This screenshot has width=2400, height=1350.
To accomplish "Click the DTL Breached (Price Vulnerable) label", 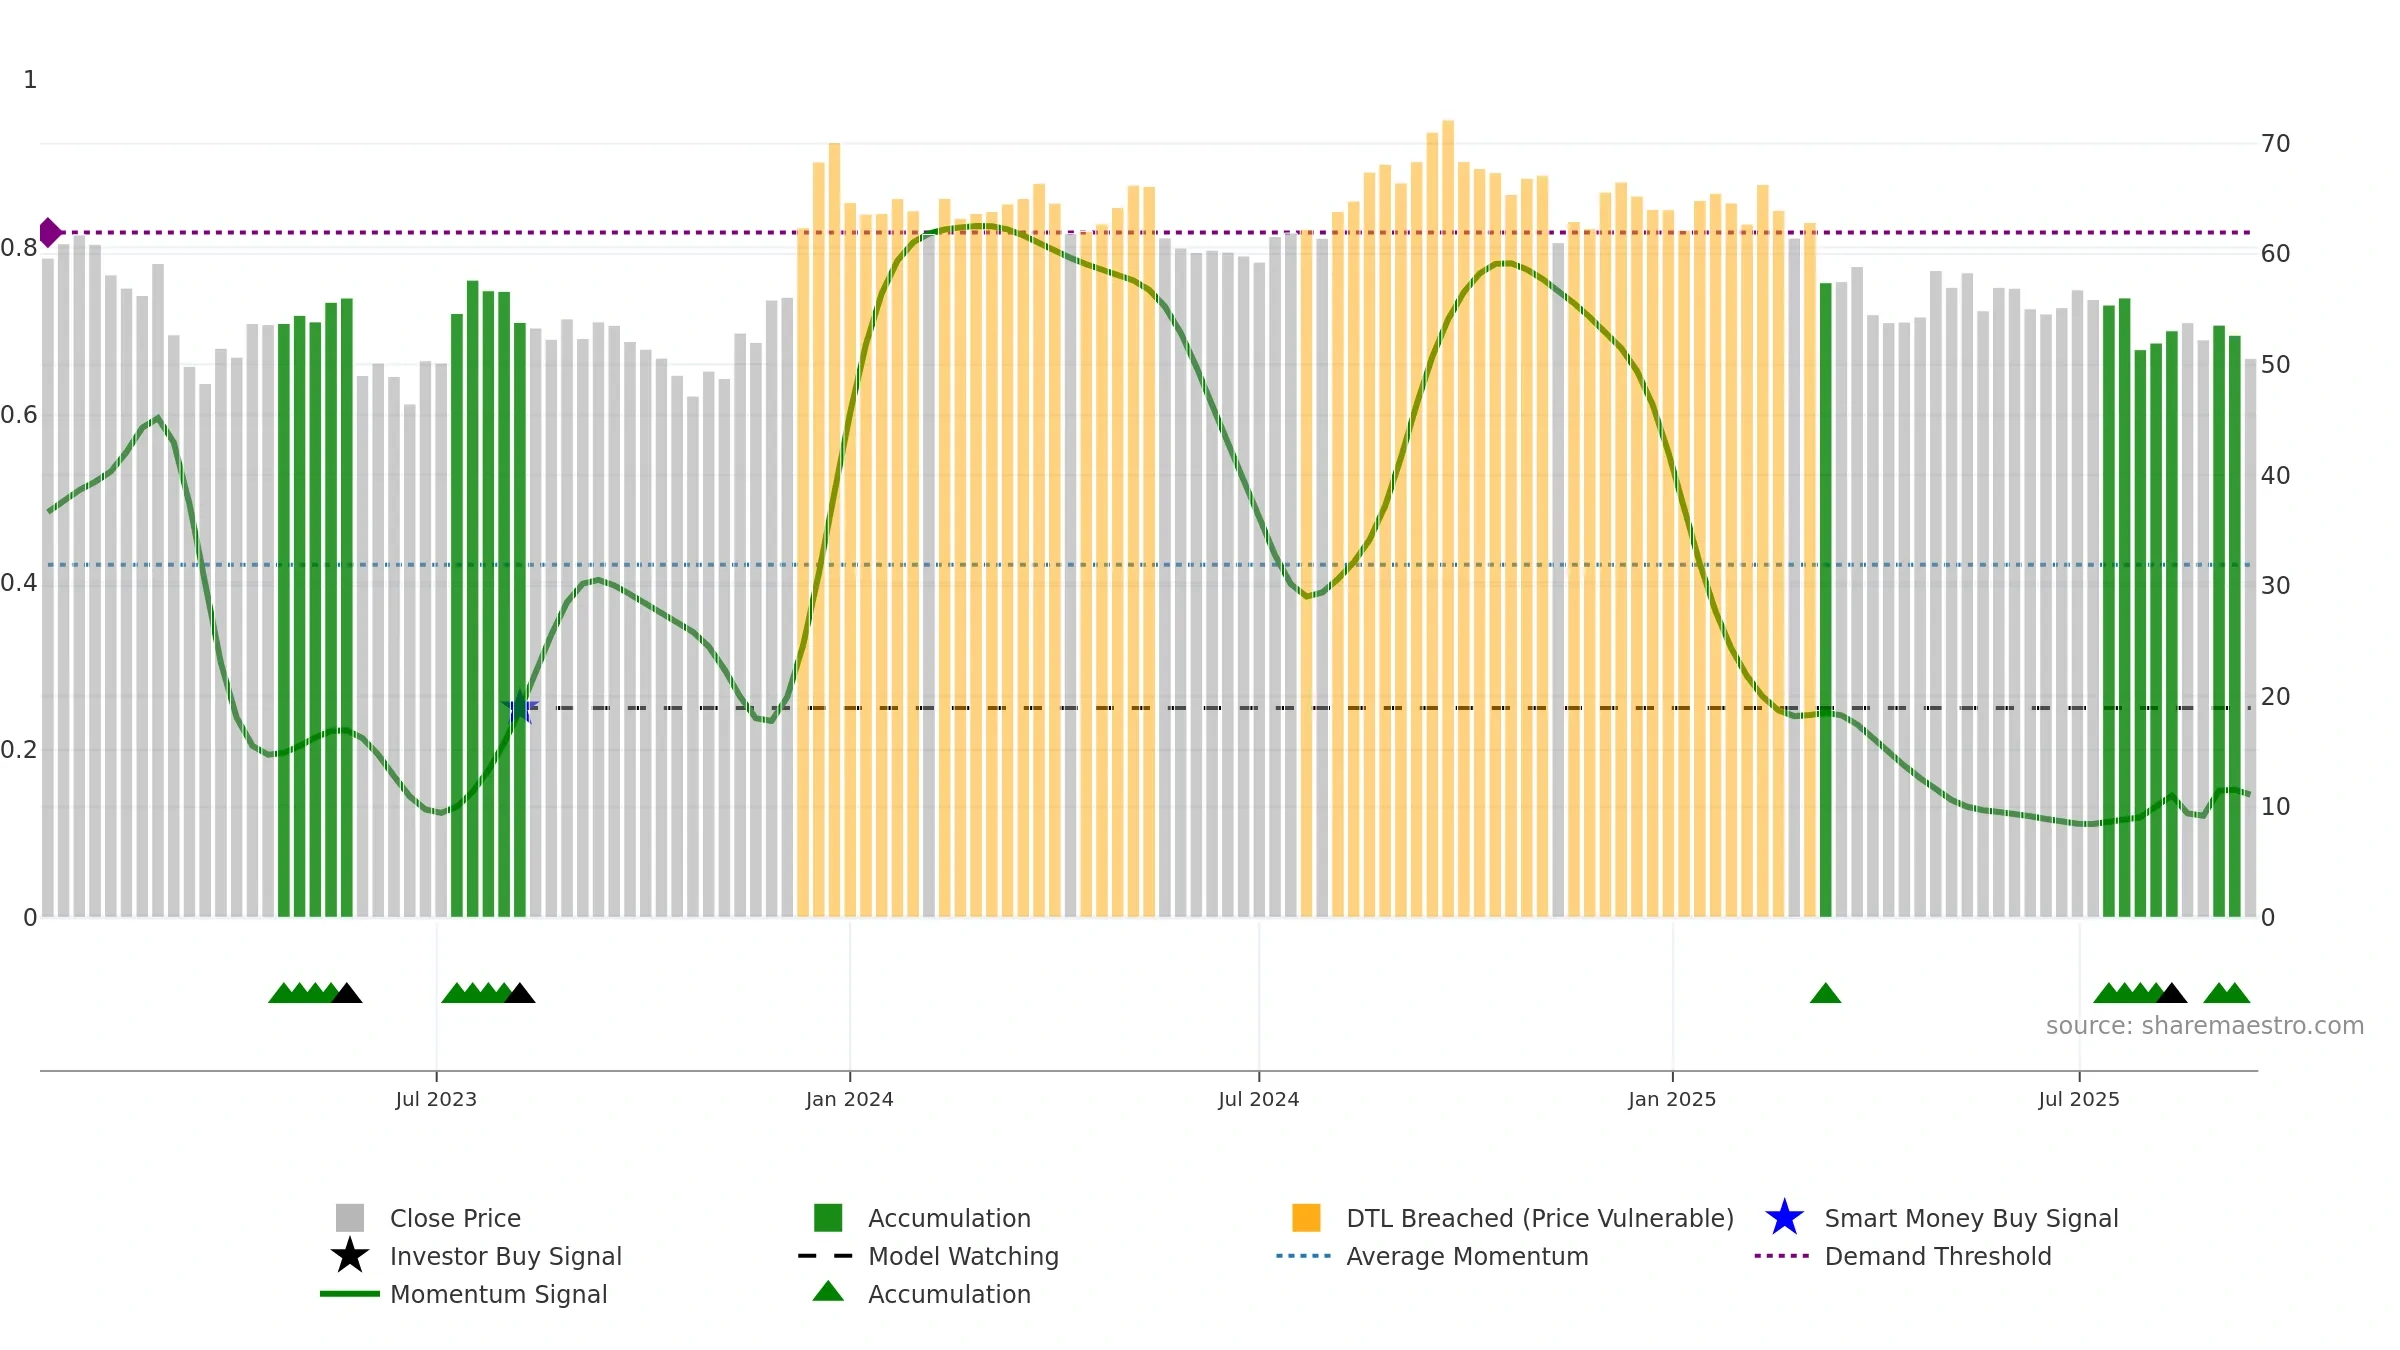I will [1540, 1218].
